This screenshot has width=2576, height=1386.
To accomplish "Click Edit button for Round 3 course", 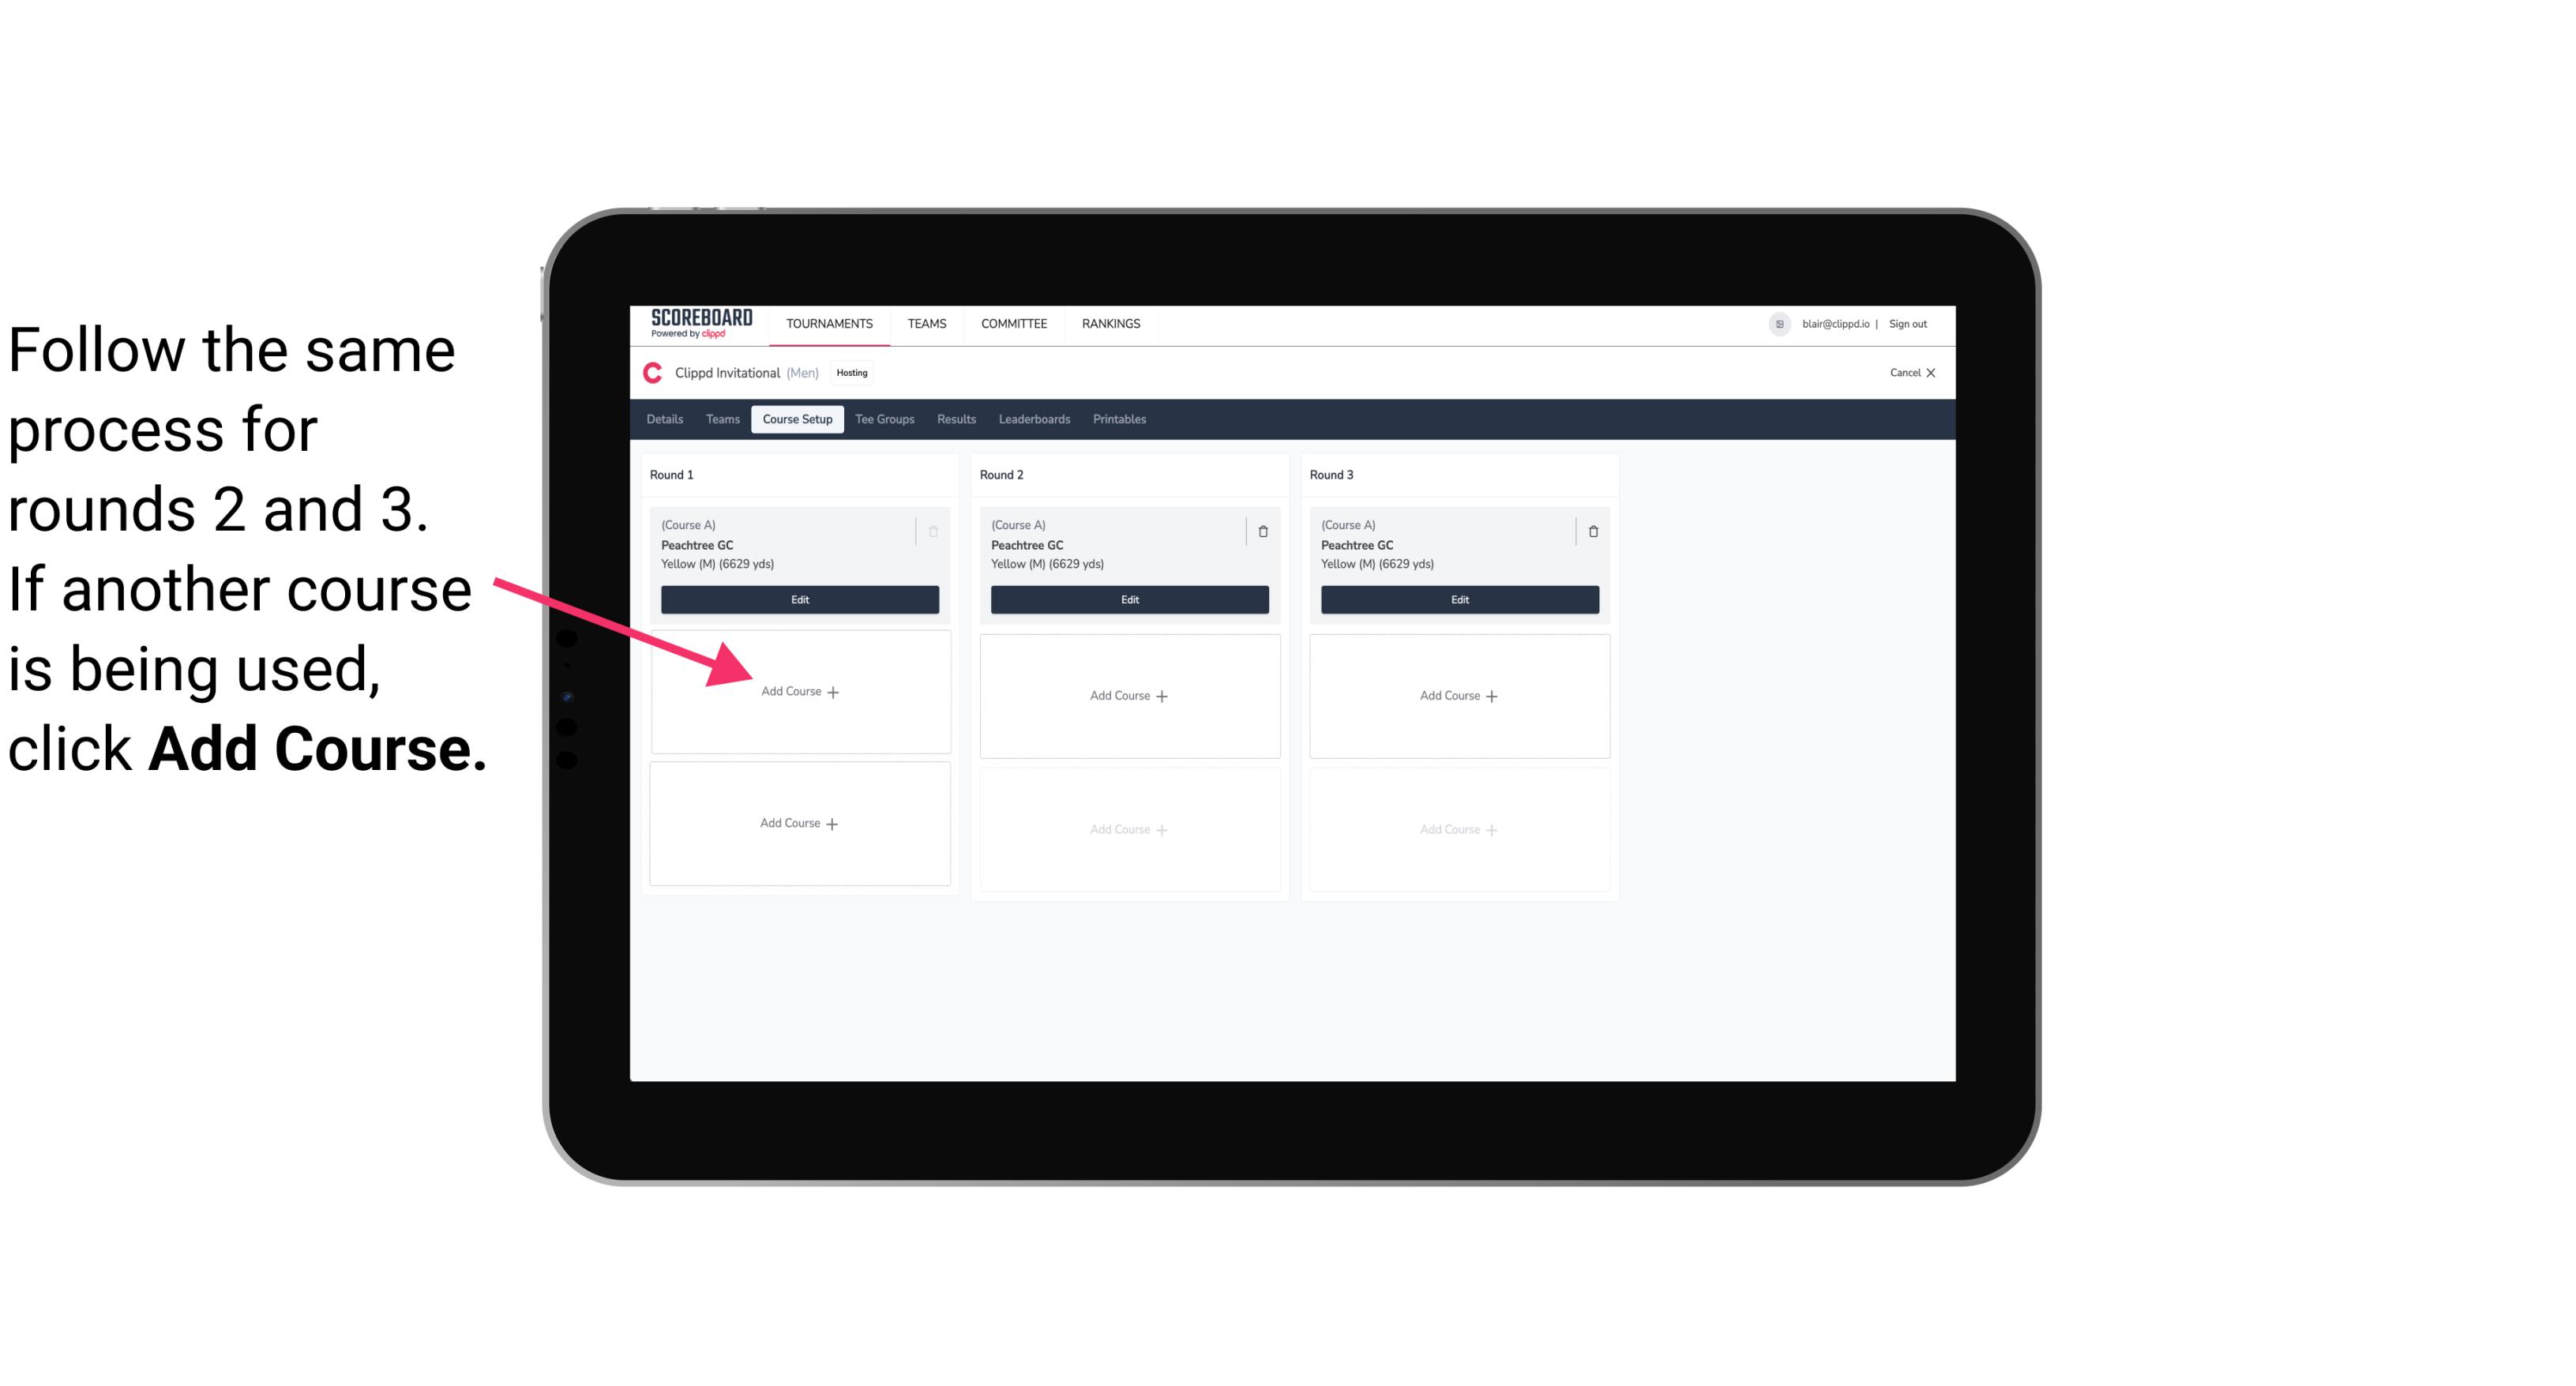I will point(1457,599).
